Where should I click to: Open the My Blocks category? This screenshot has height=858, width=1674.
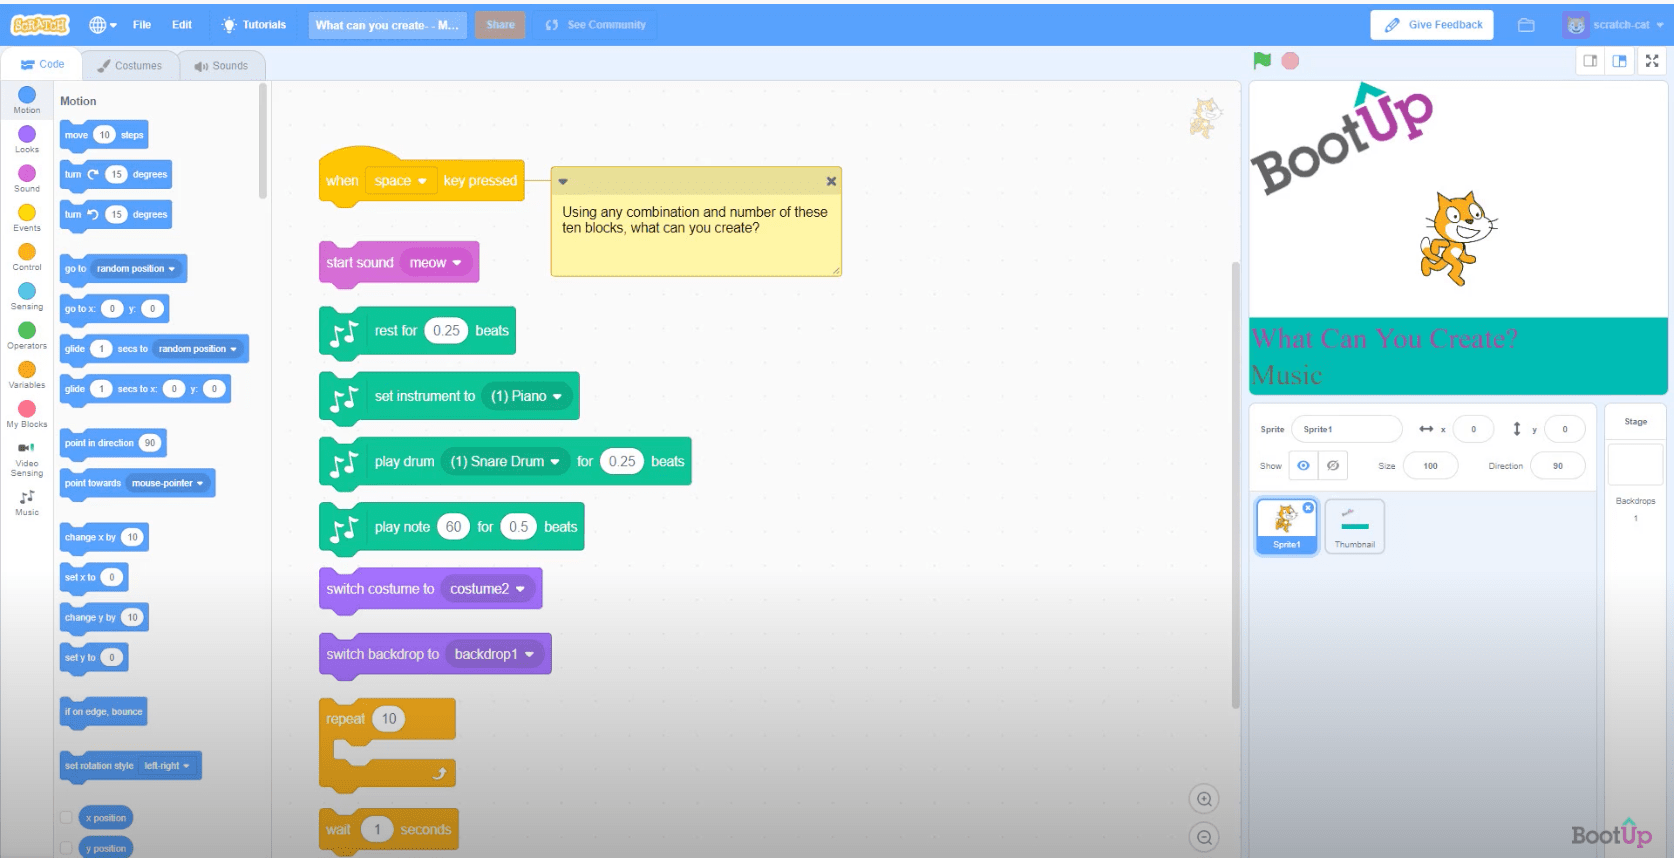pyautogui.click(x=27, y=413)
